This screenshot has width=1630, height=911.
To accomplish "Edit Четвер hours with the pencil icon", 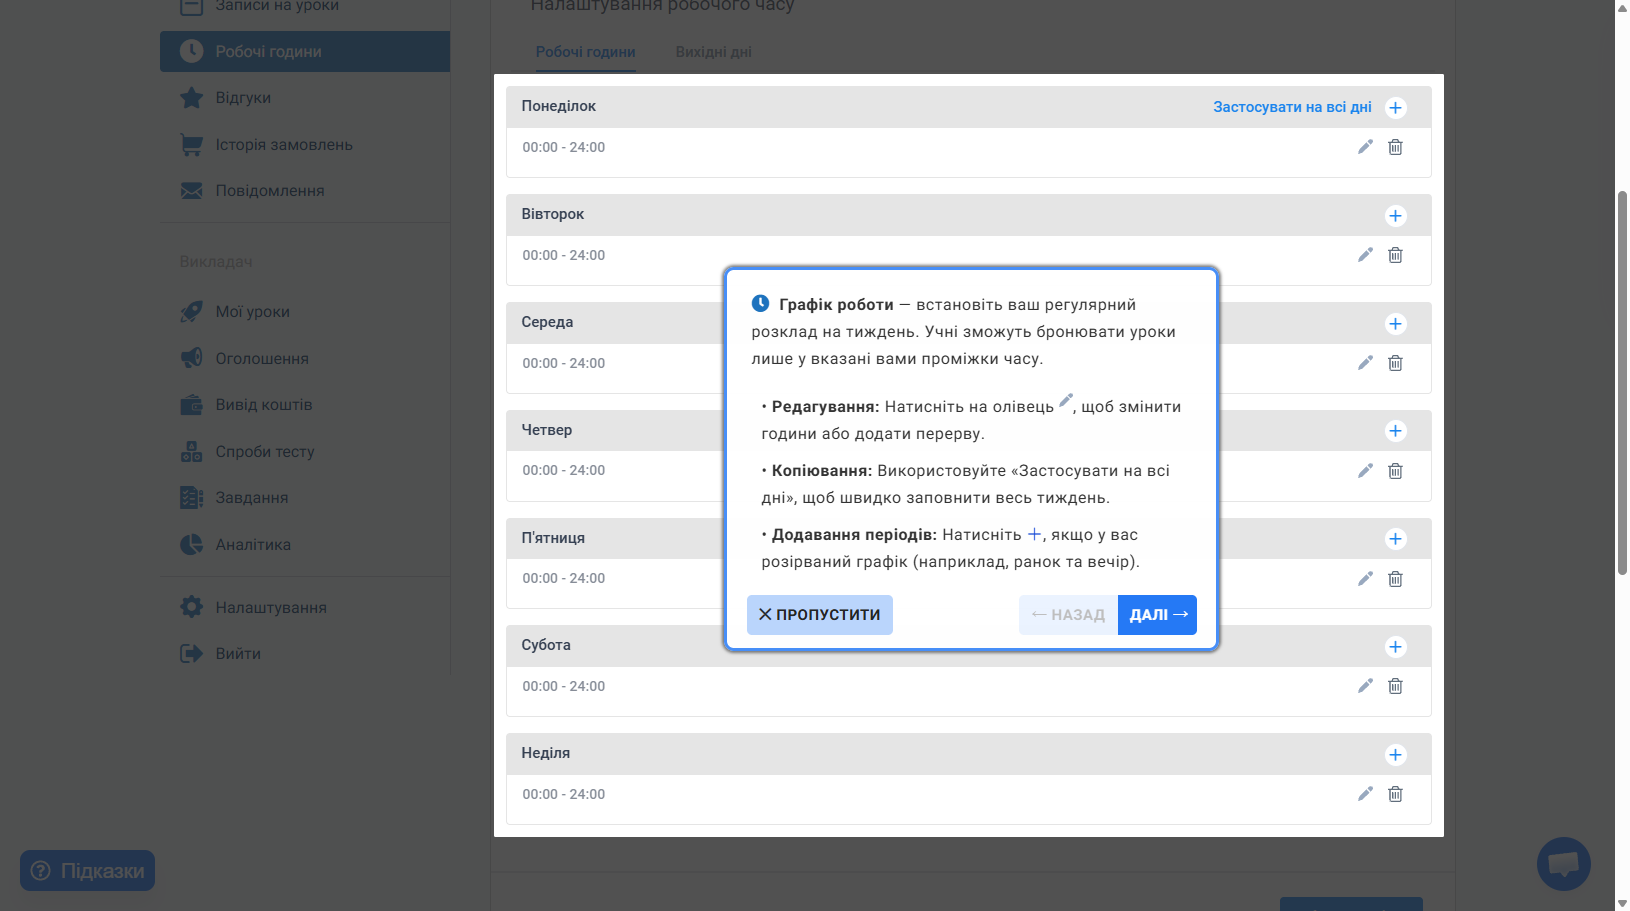I will tap(1365, 471).
